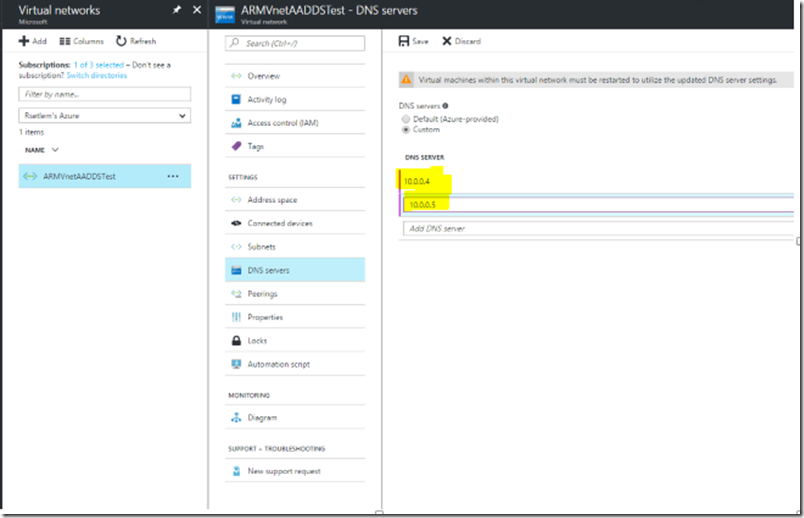
Task: Click the virtual network icon in the blade header
Action: [x=225, y=15]
